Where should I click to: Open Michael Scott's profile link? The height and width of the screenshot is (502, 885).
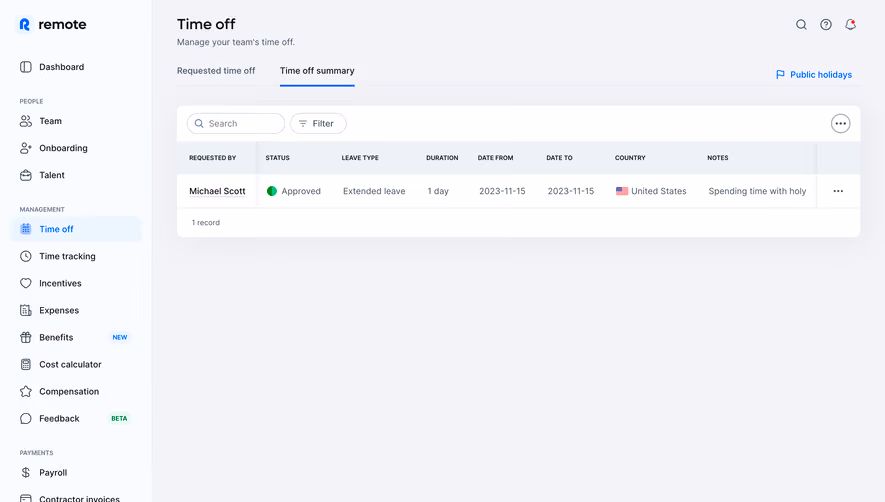click(x=217, y=191)
